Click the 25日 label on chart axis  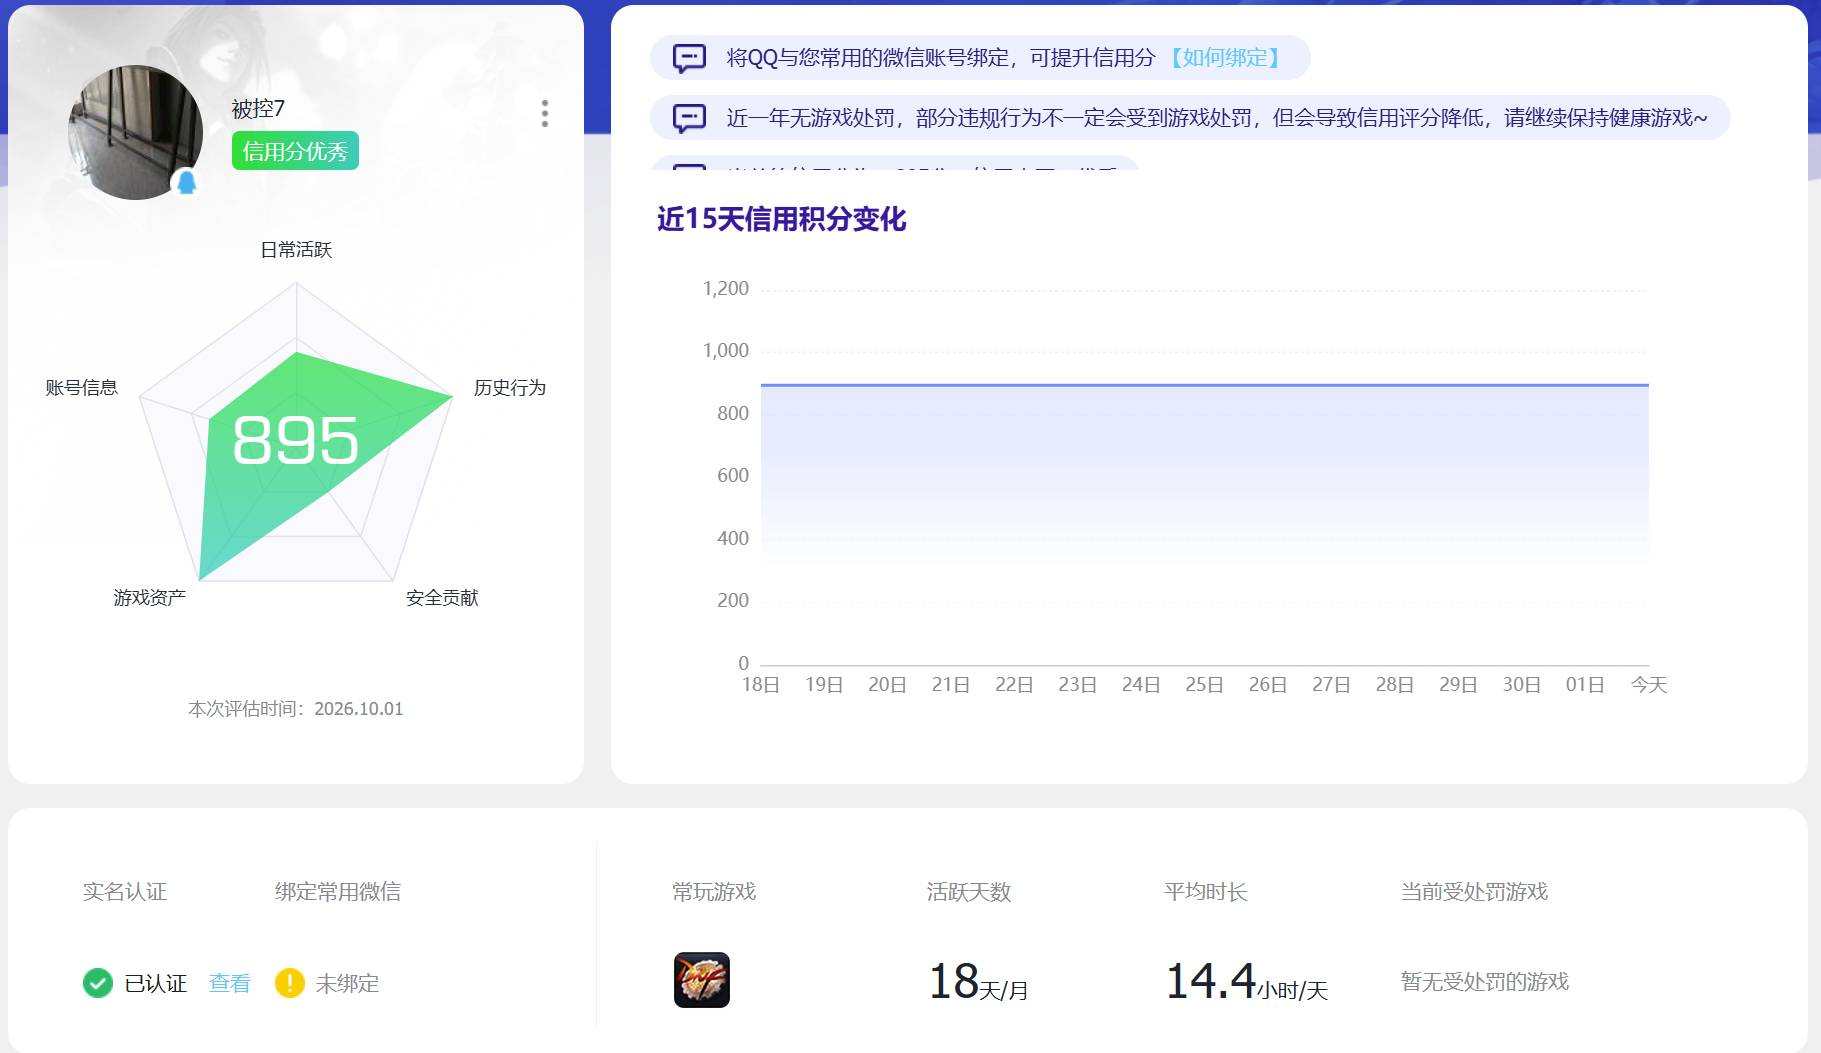point(1204,685)
